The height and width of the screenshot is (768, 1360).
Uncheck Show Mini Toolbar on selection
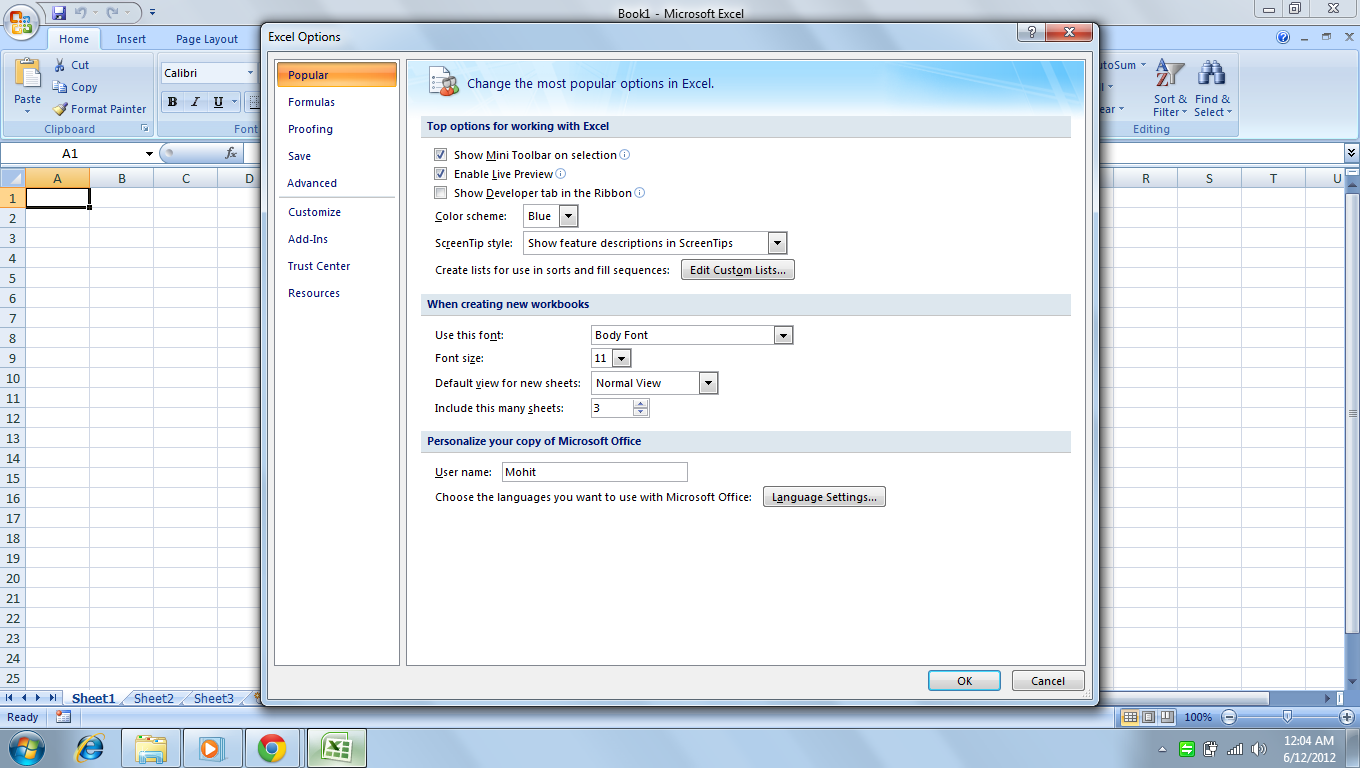point(441,155)
